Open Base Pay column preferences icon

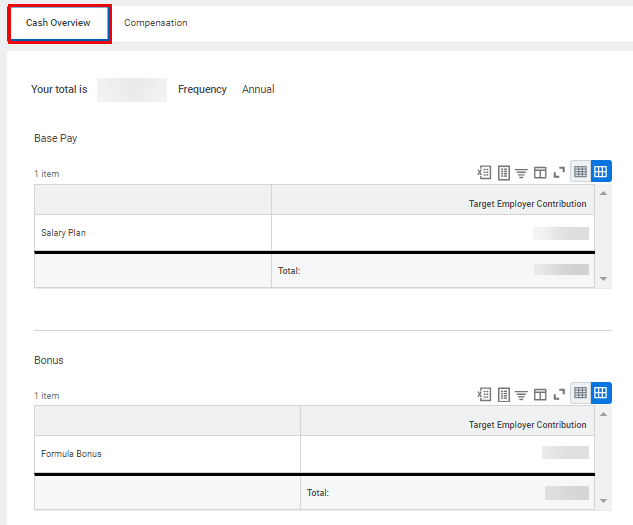point(540,172)
